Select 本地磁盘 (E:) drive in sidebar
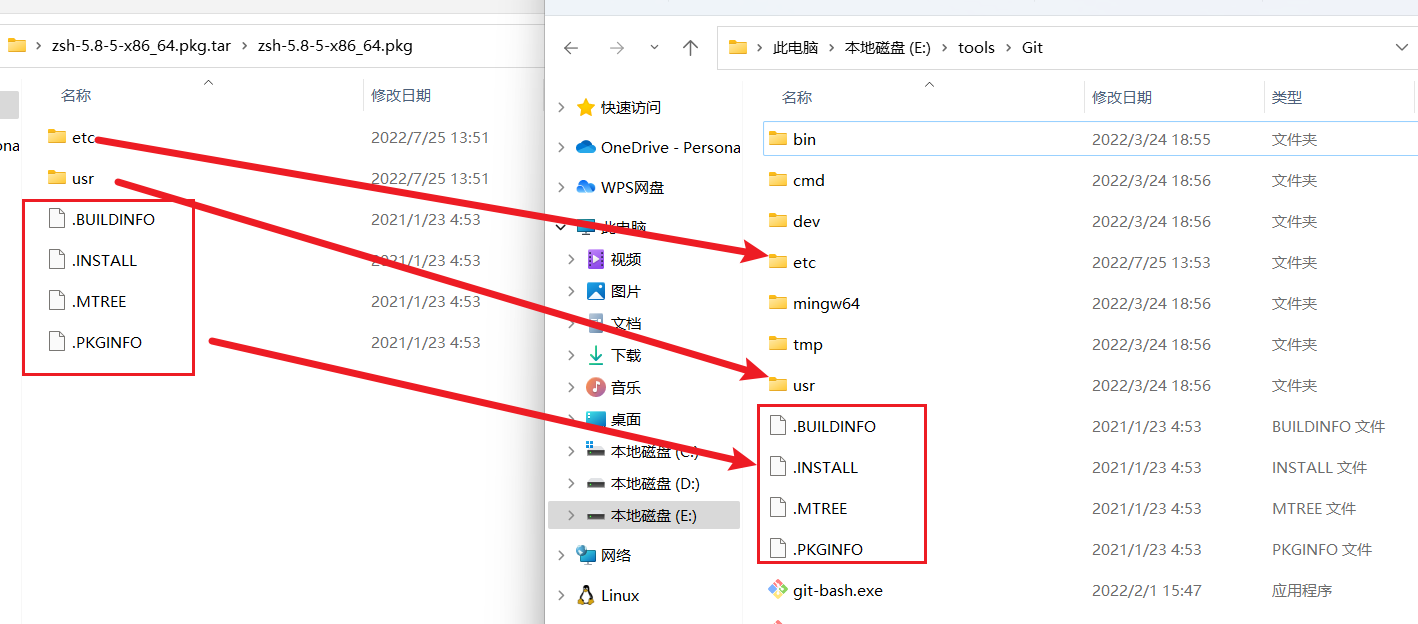The width and height of the screenshot is (1418, 624). [x=653, y=515]
